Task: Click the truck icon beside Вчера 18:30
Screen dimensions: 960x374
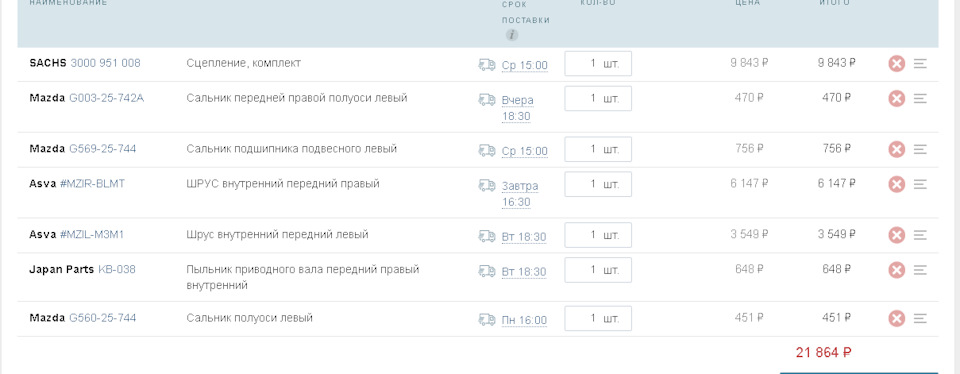Action: [487, 99]
